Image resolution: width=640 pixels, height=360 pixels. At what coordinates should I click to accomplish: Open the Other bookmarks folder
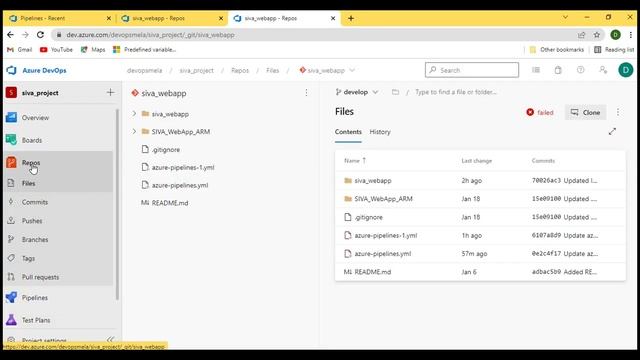point(556,50)
